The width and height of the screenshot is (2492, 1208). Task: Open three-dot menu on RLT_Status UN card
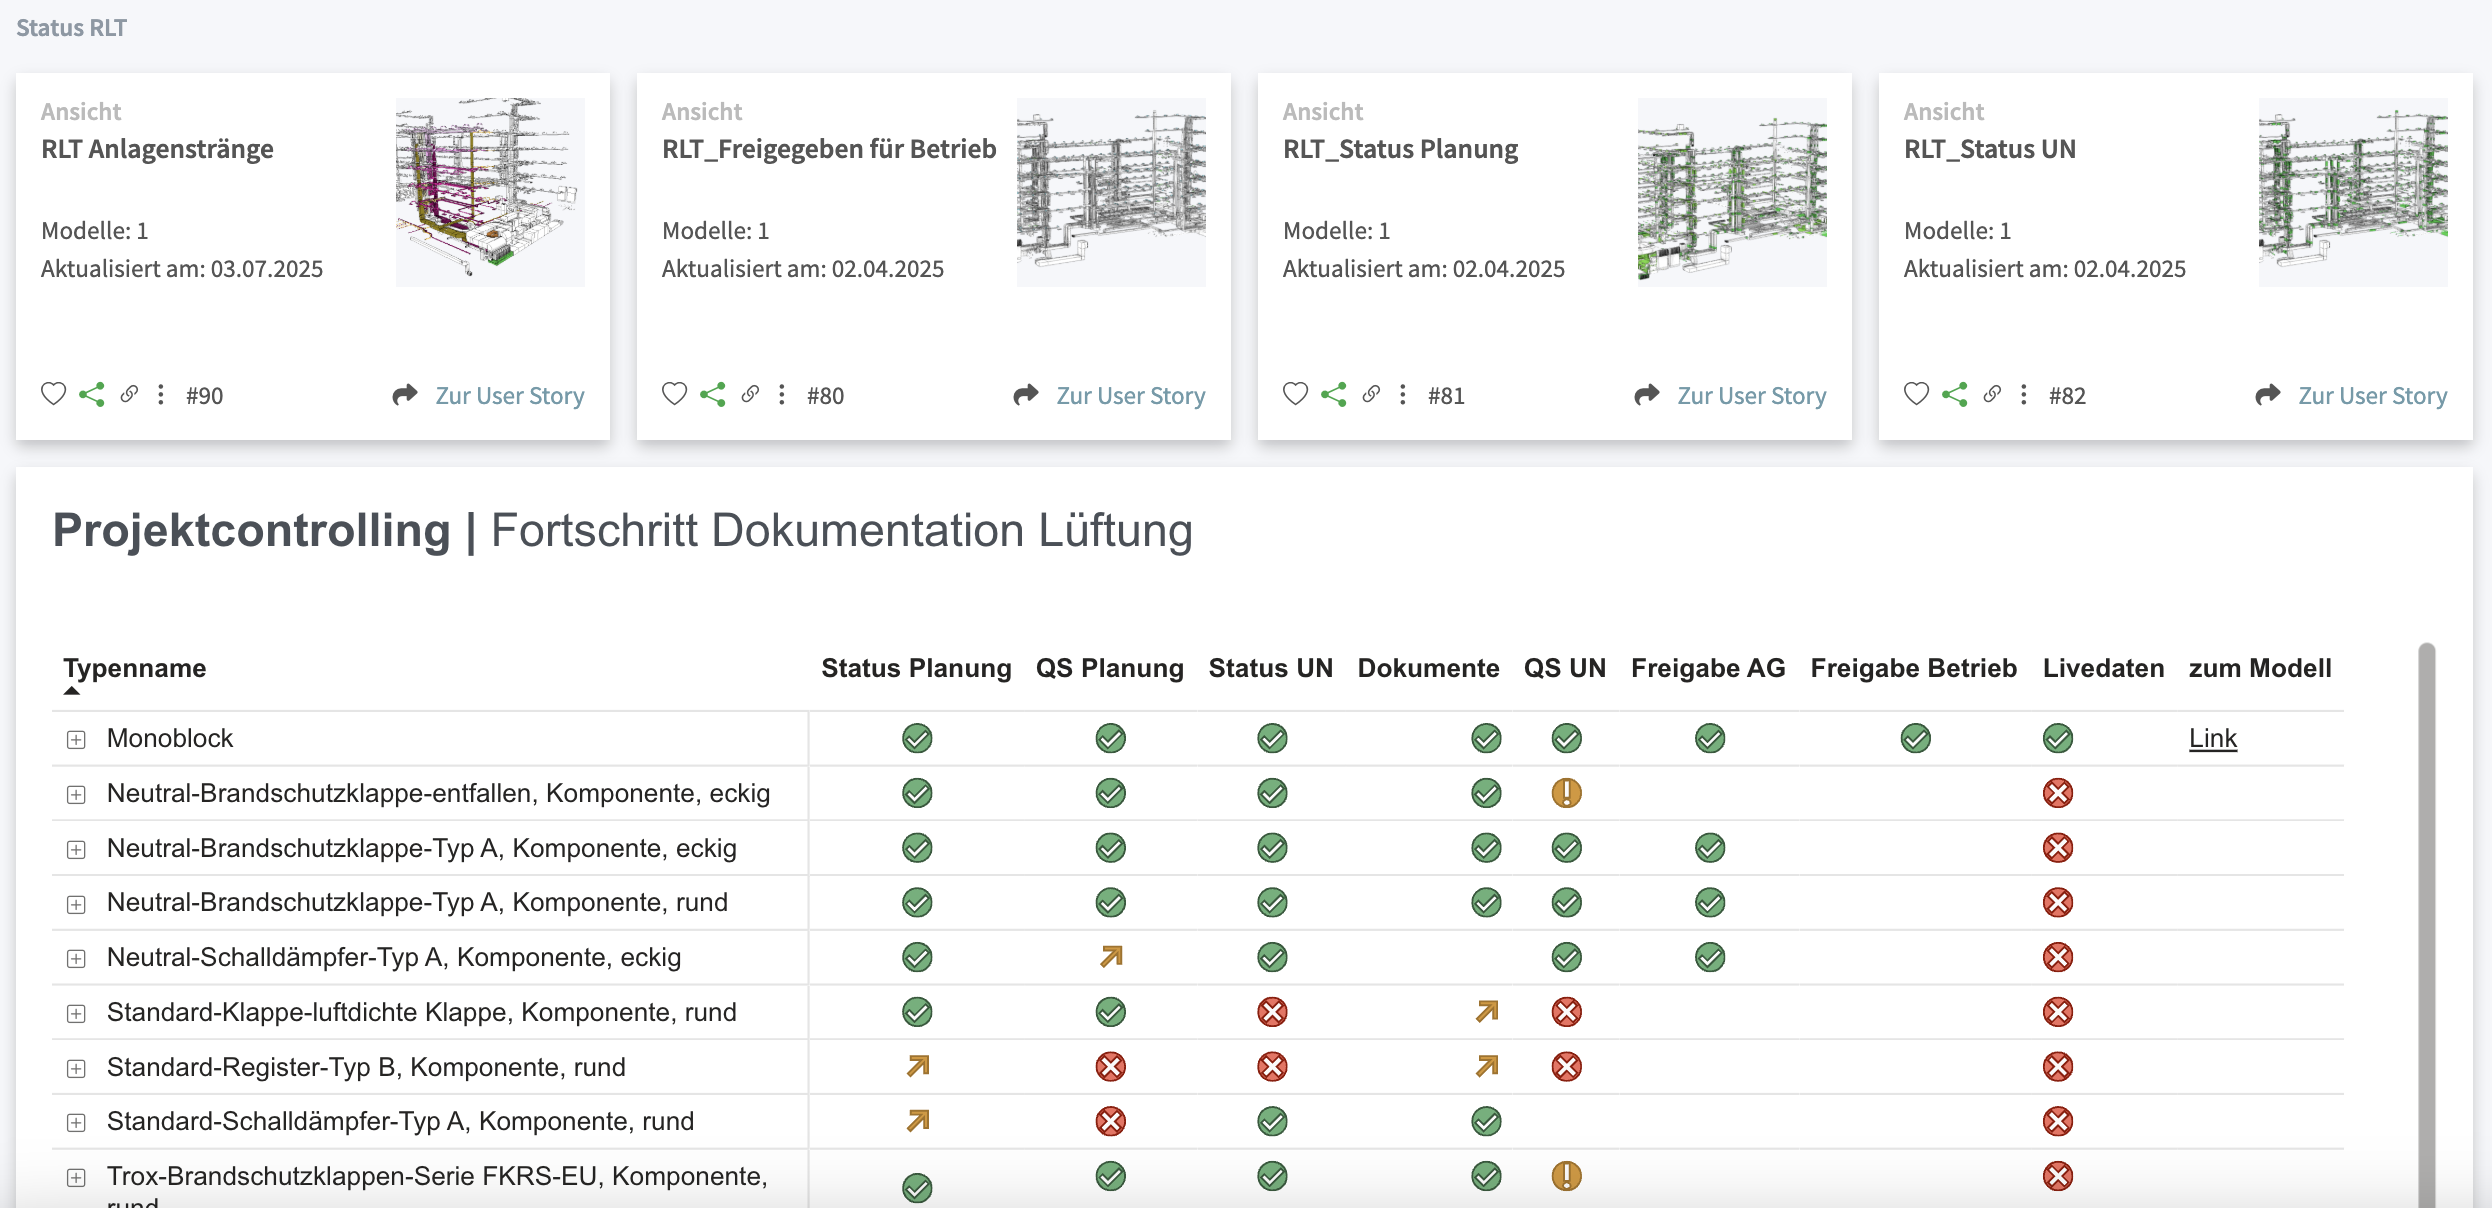click(x=2024, y=394)
